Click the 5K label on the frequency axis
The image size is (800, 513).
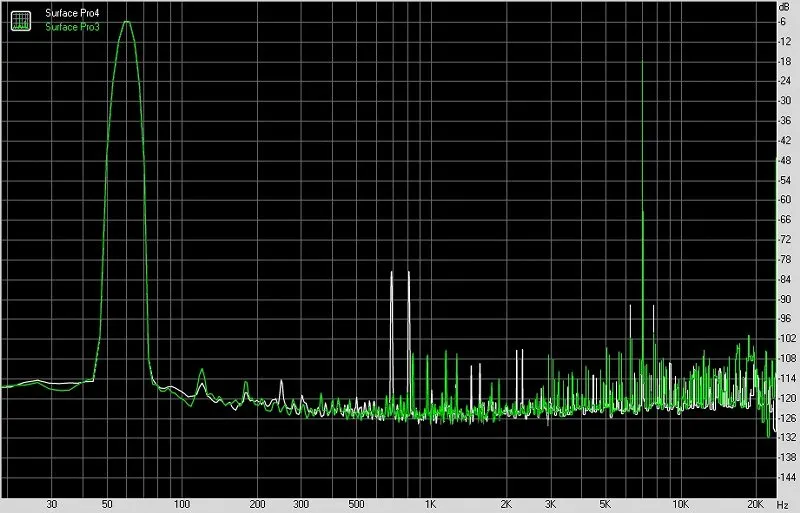[605, 504]
